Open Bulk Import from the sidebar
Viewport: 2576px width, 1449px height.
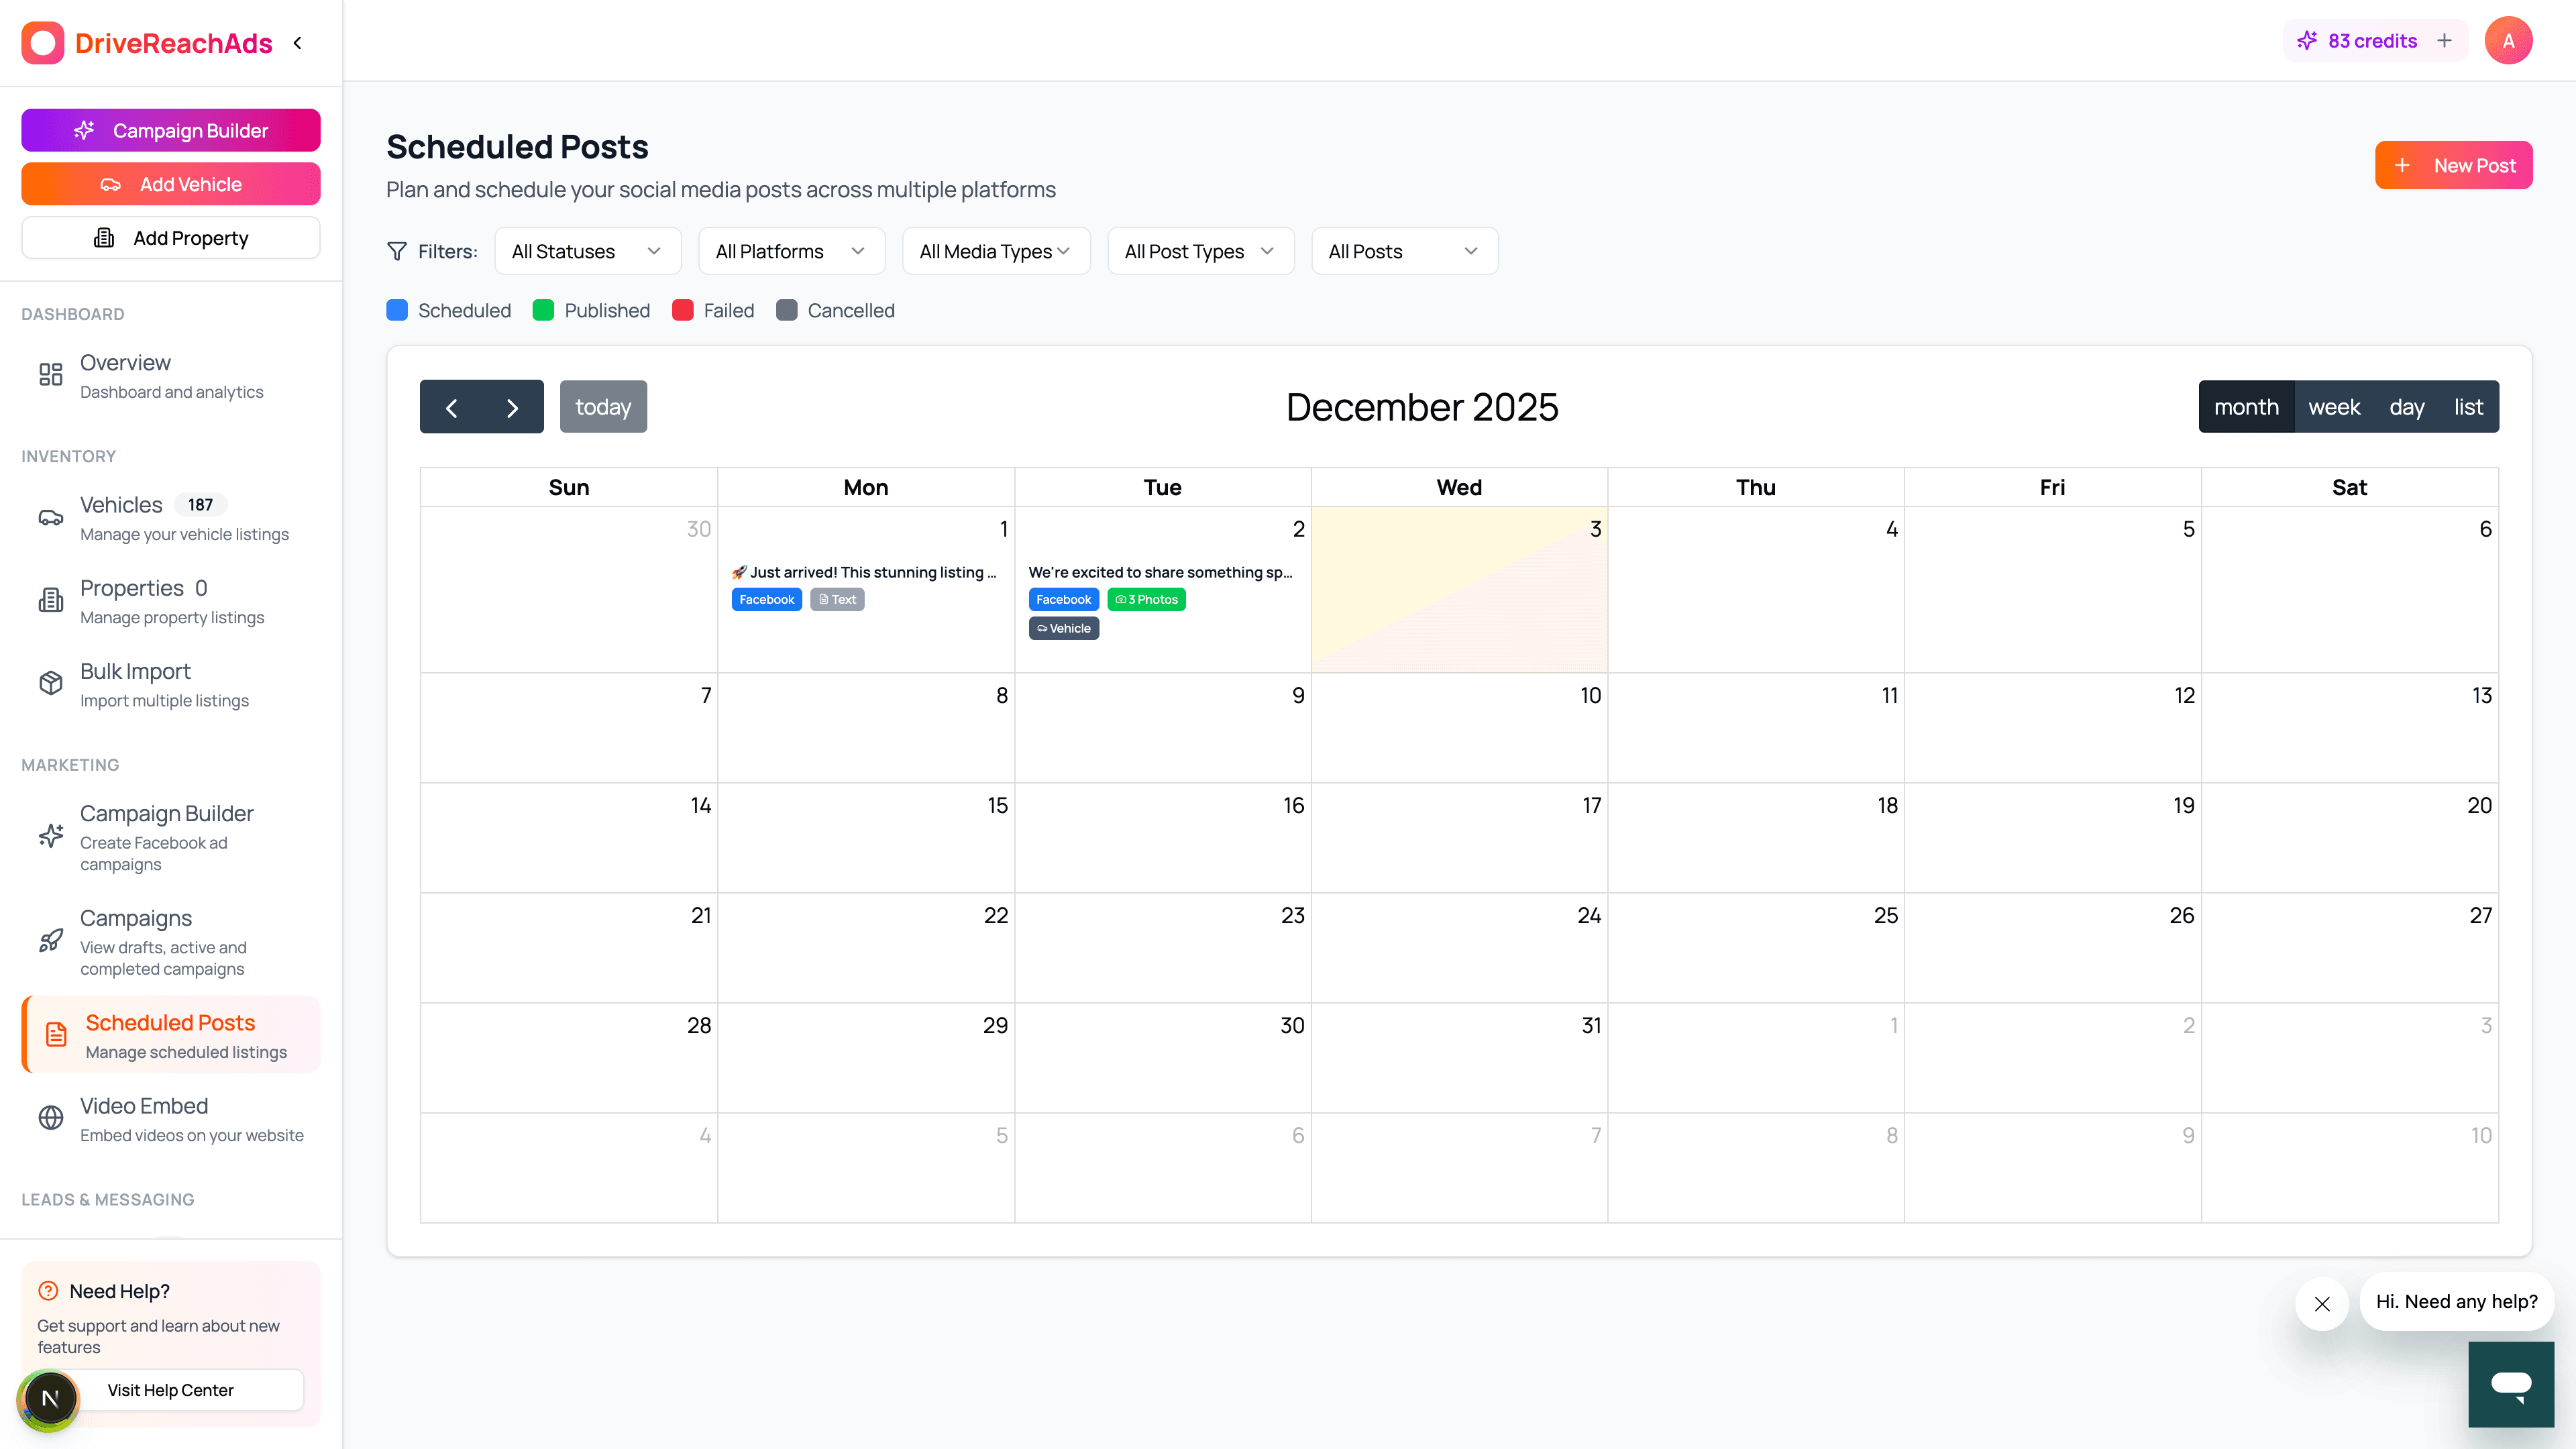tap(135, 671)
